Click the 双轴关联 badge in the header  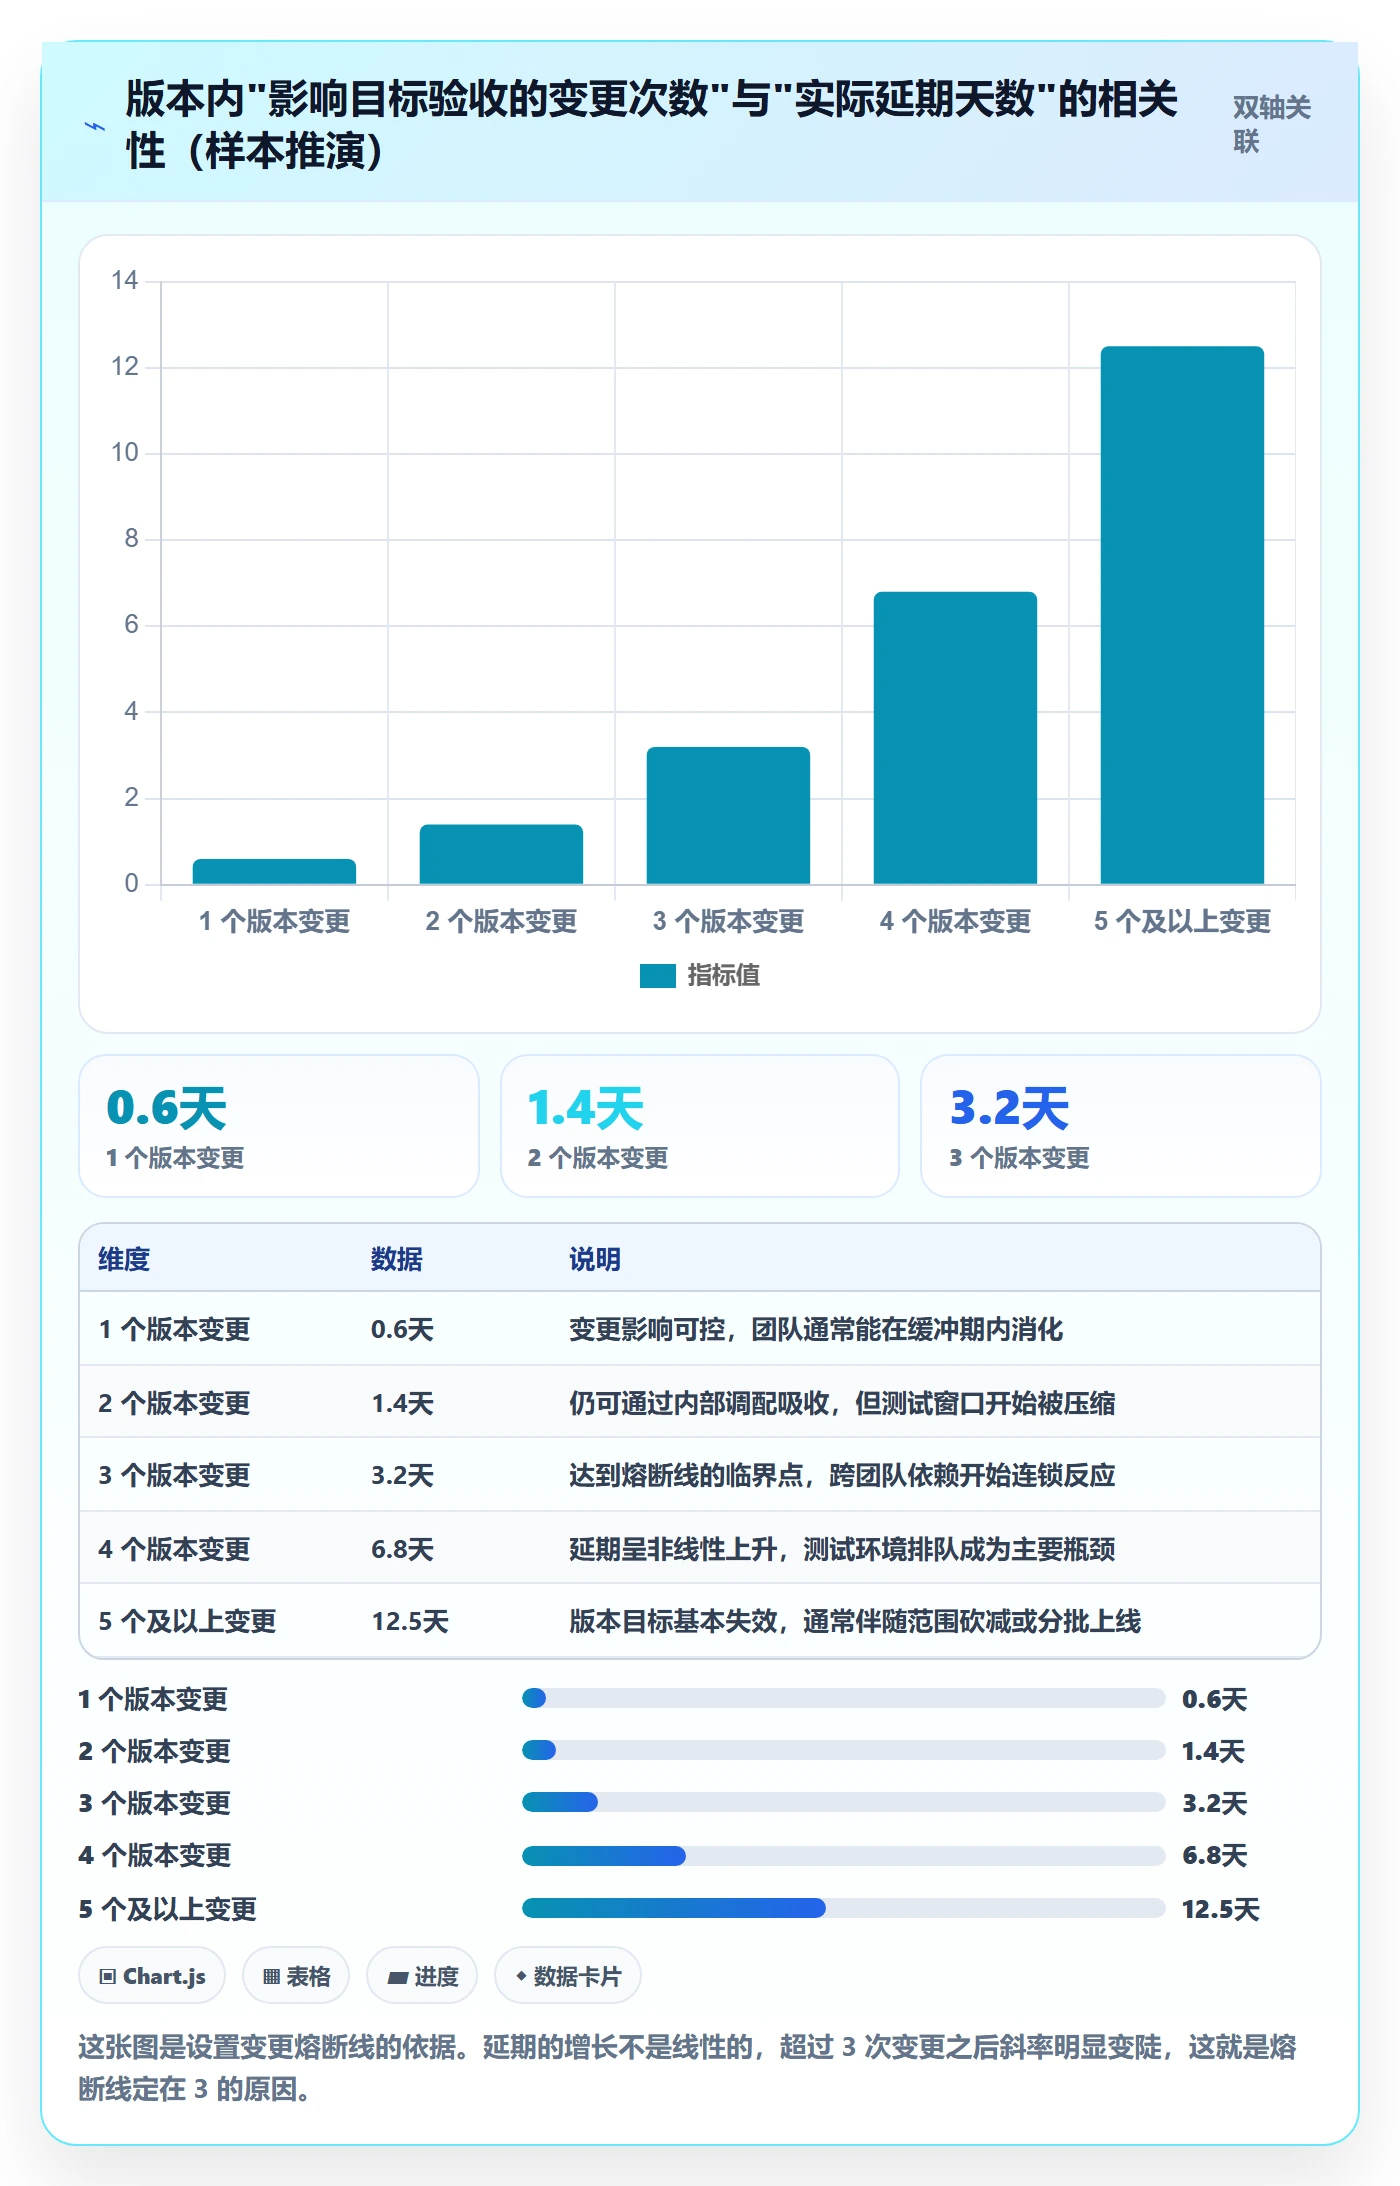coord(1271,124)
